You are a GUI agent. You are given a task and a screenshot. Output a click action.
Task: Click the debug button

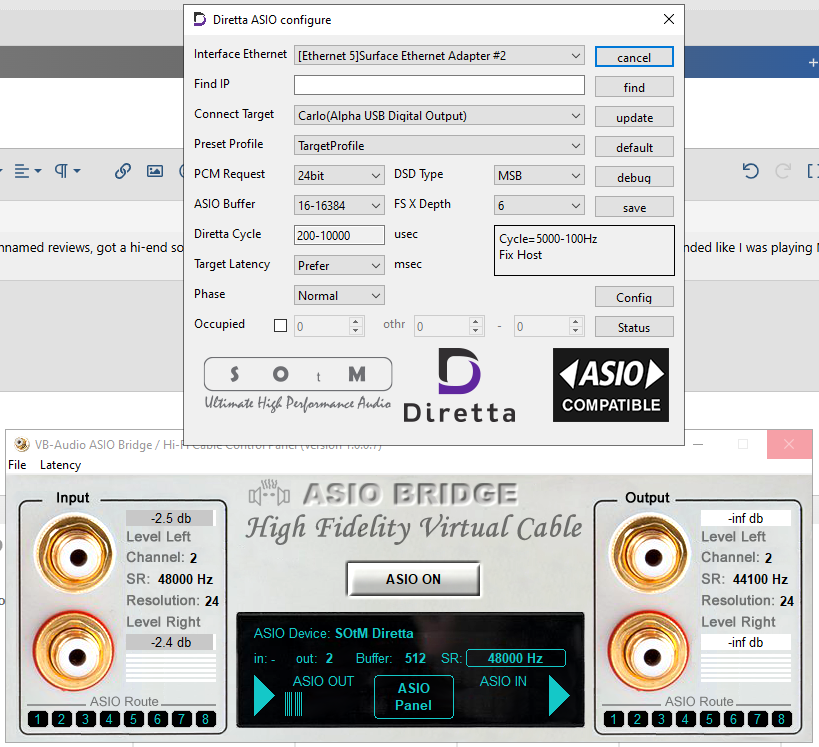coord(634,177)
